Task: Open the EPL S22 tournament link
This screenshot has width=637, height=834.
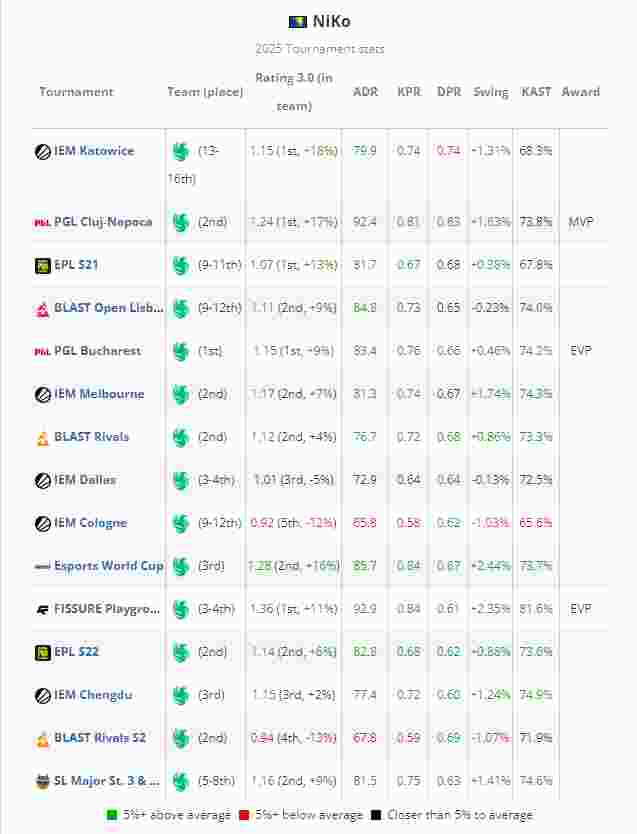Action: tap(76, 652)
